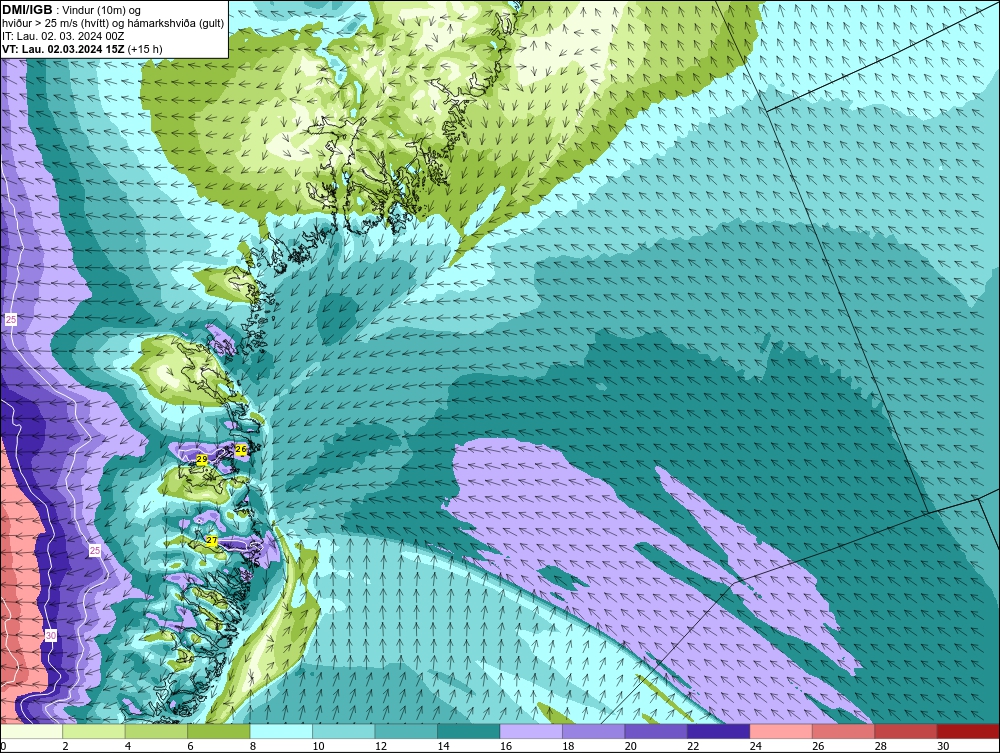Click the legend scale value 24
Viewport: 1000px width, 753px height.
(x=756, y=746)
